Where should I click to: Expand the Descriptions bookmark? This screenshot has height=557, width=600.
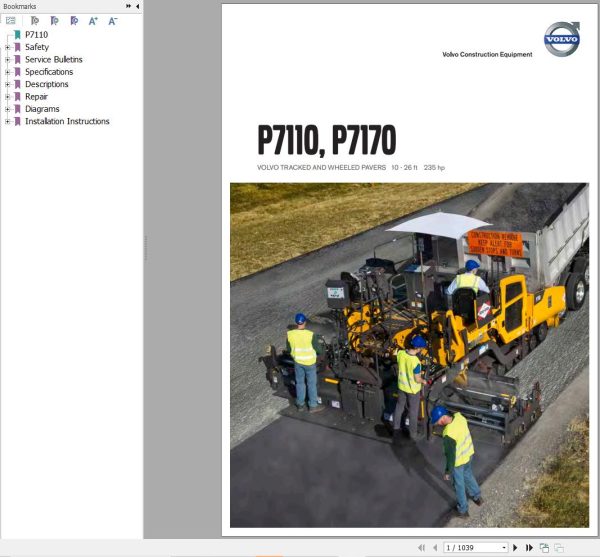coord(7,85)
